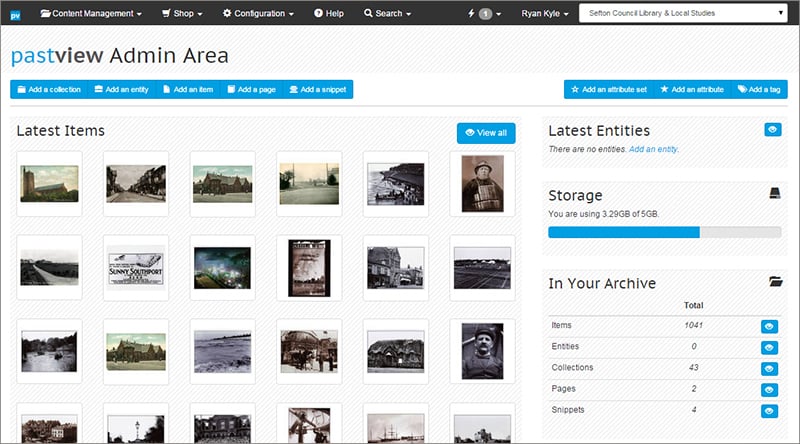Open the dark framed portrait poster thumbnail
The image size is (800, 444).
(x=309, y=267)
